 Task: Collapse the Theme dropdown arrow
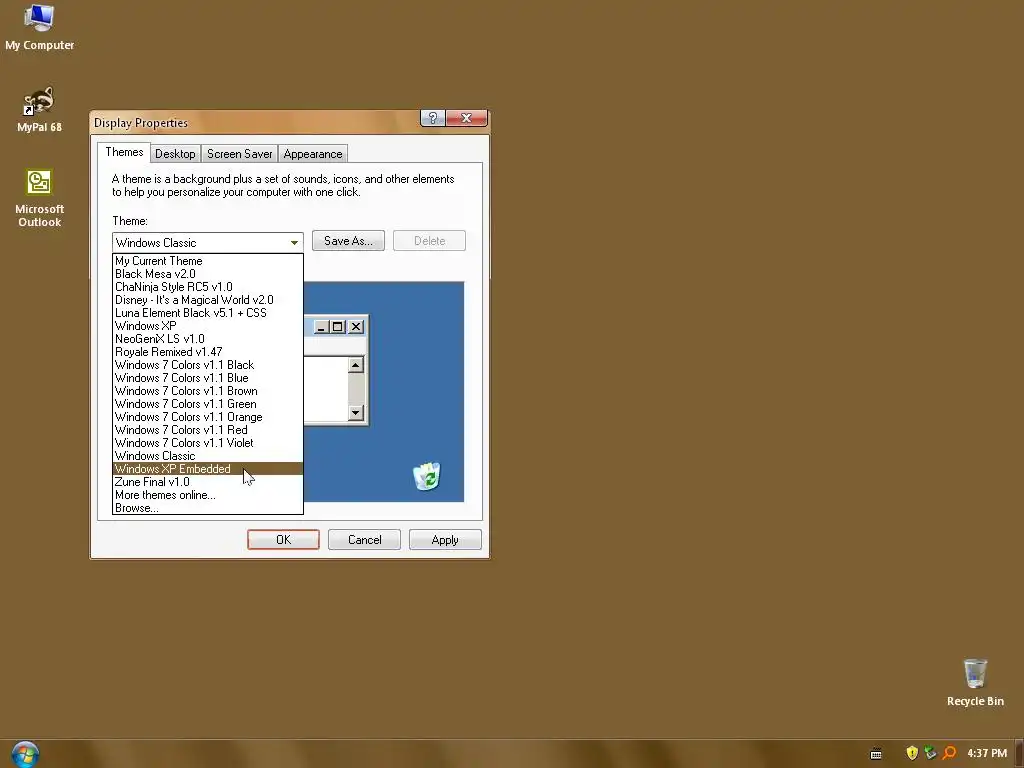(x=295, y=243)
